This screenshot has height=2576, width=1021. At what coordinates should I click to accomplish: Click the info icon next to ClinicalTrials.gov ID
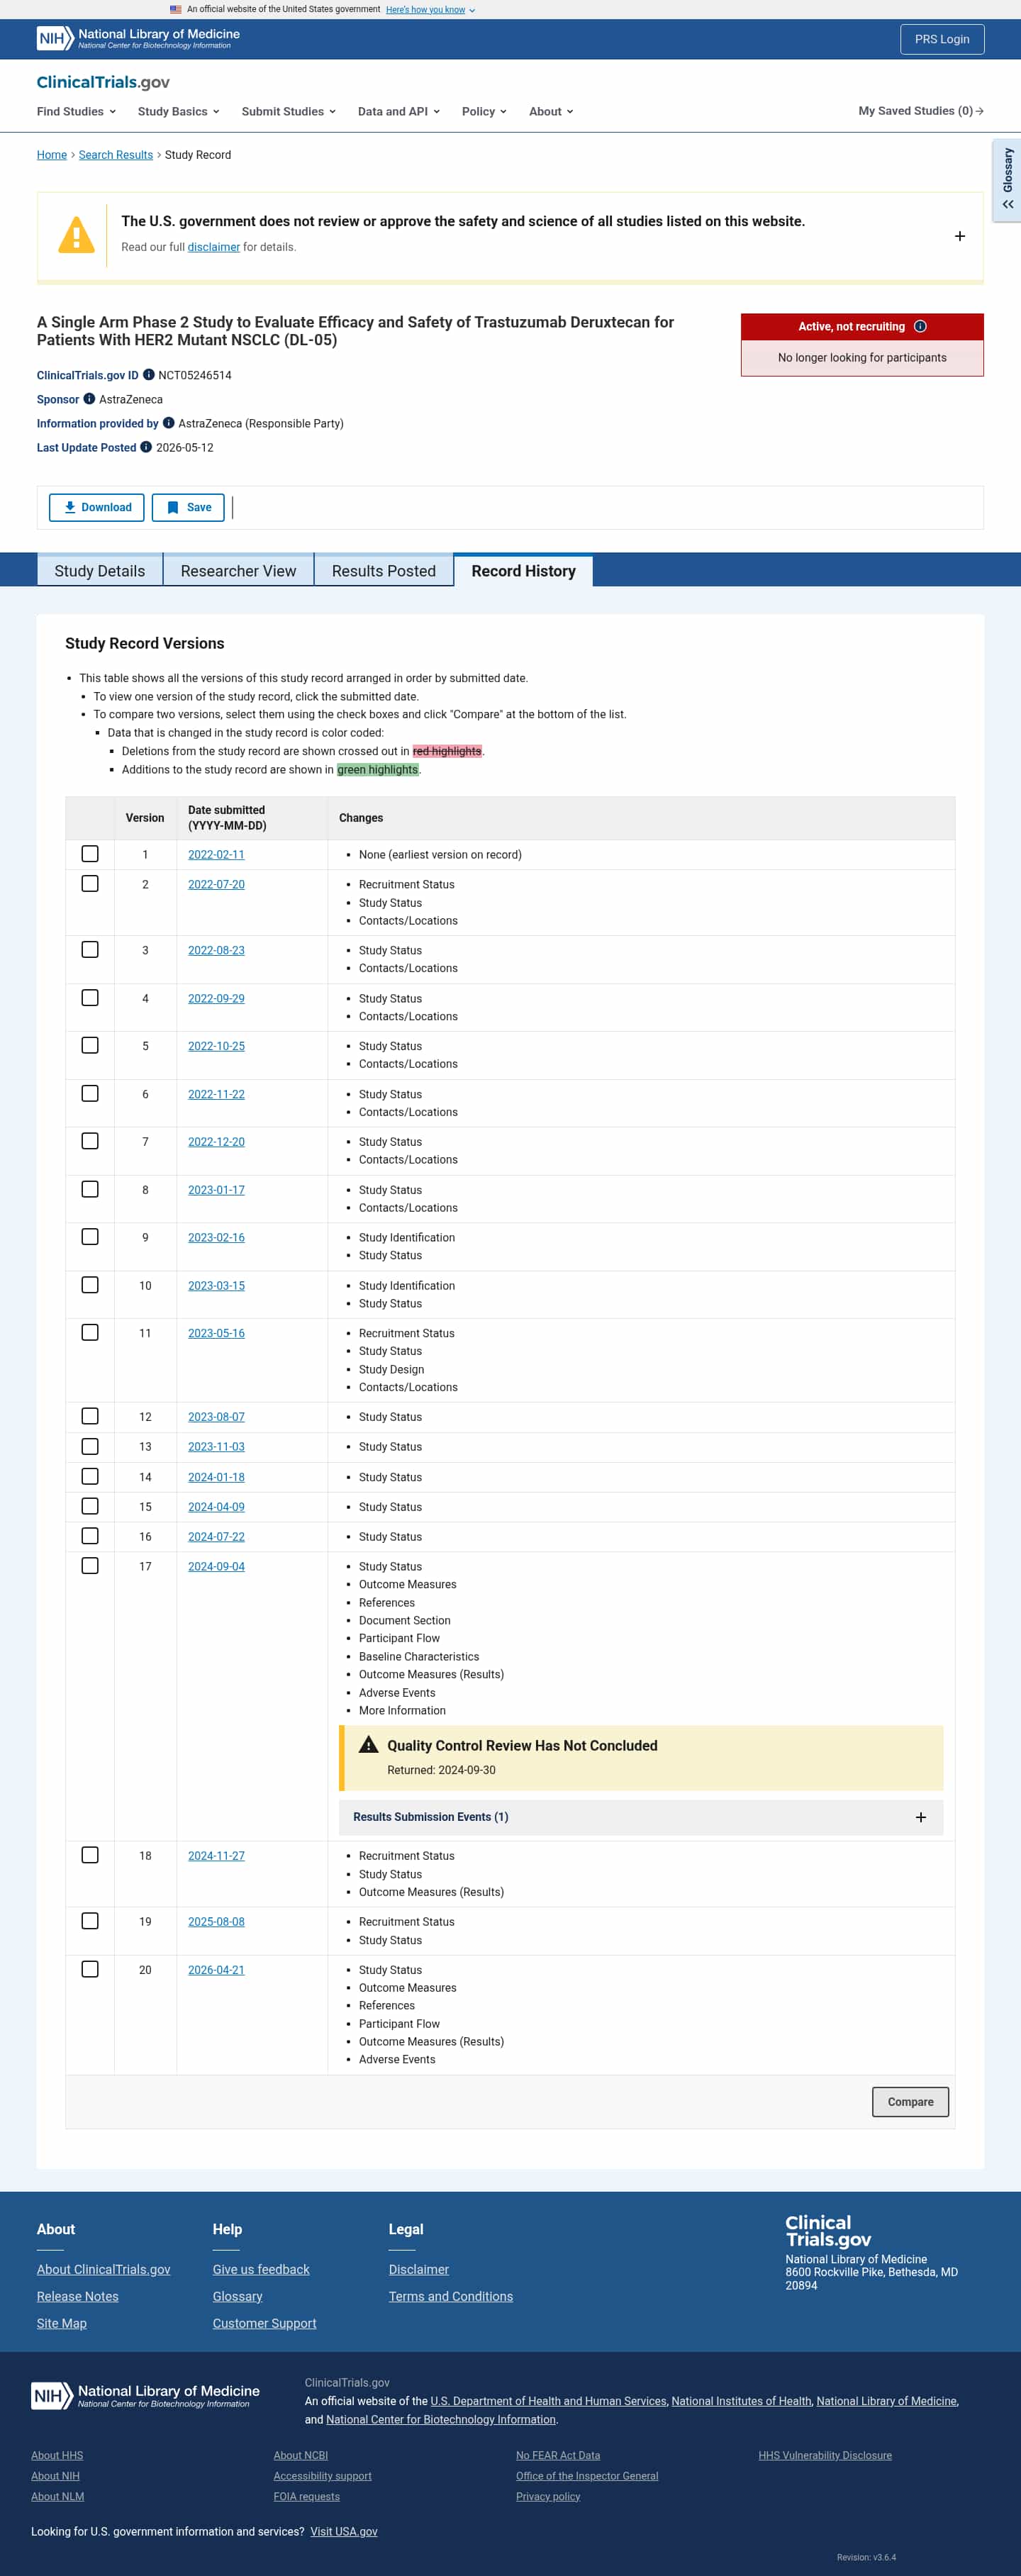(x=148, y=375)
